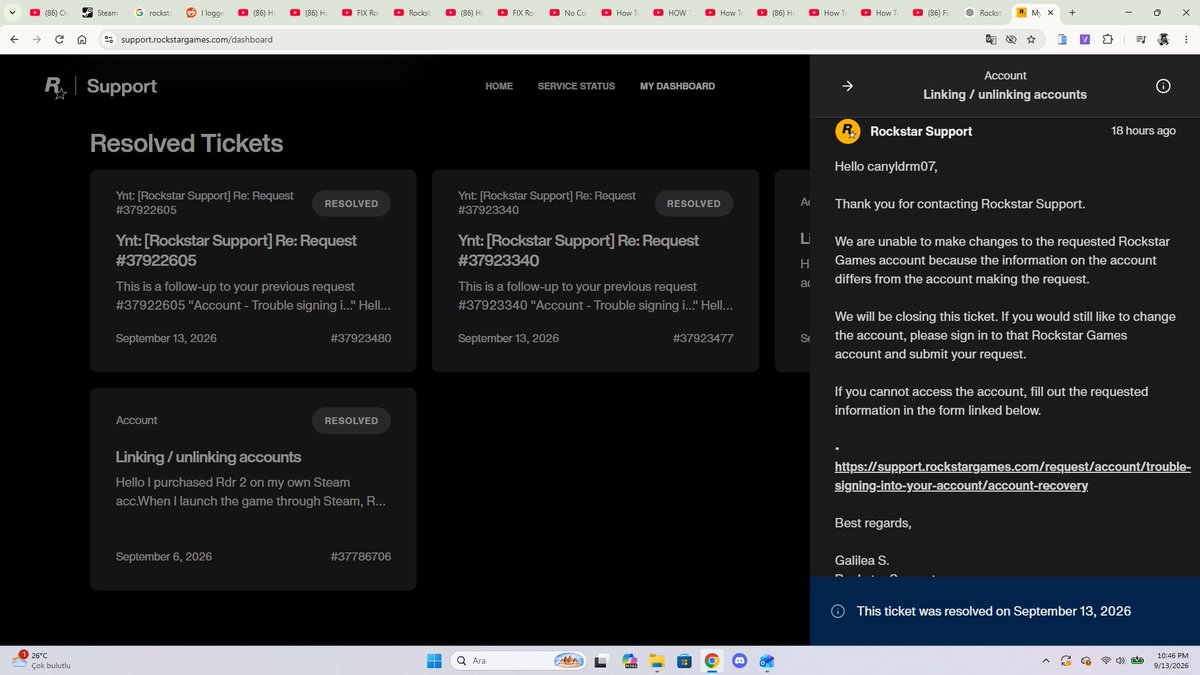Switch to the 'I logge' Reddit browser tab
This screenshot has width=1200, height=675.
click(206, 13)
